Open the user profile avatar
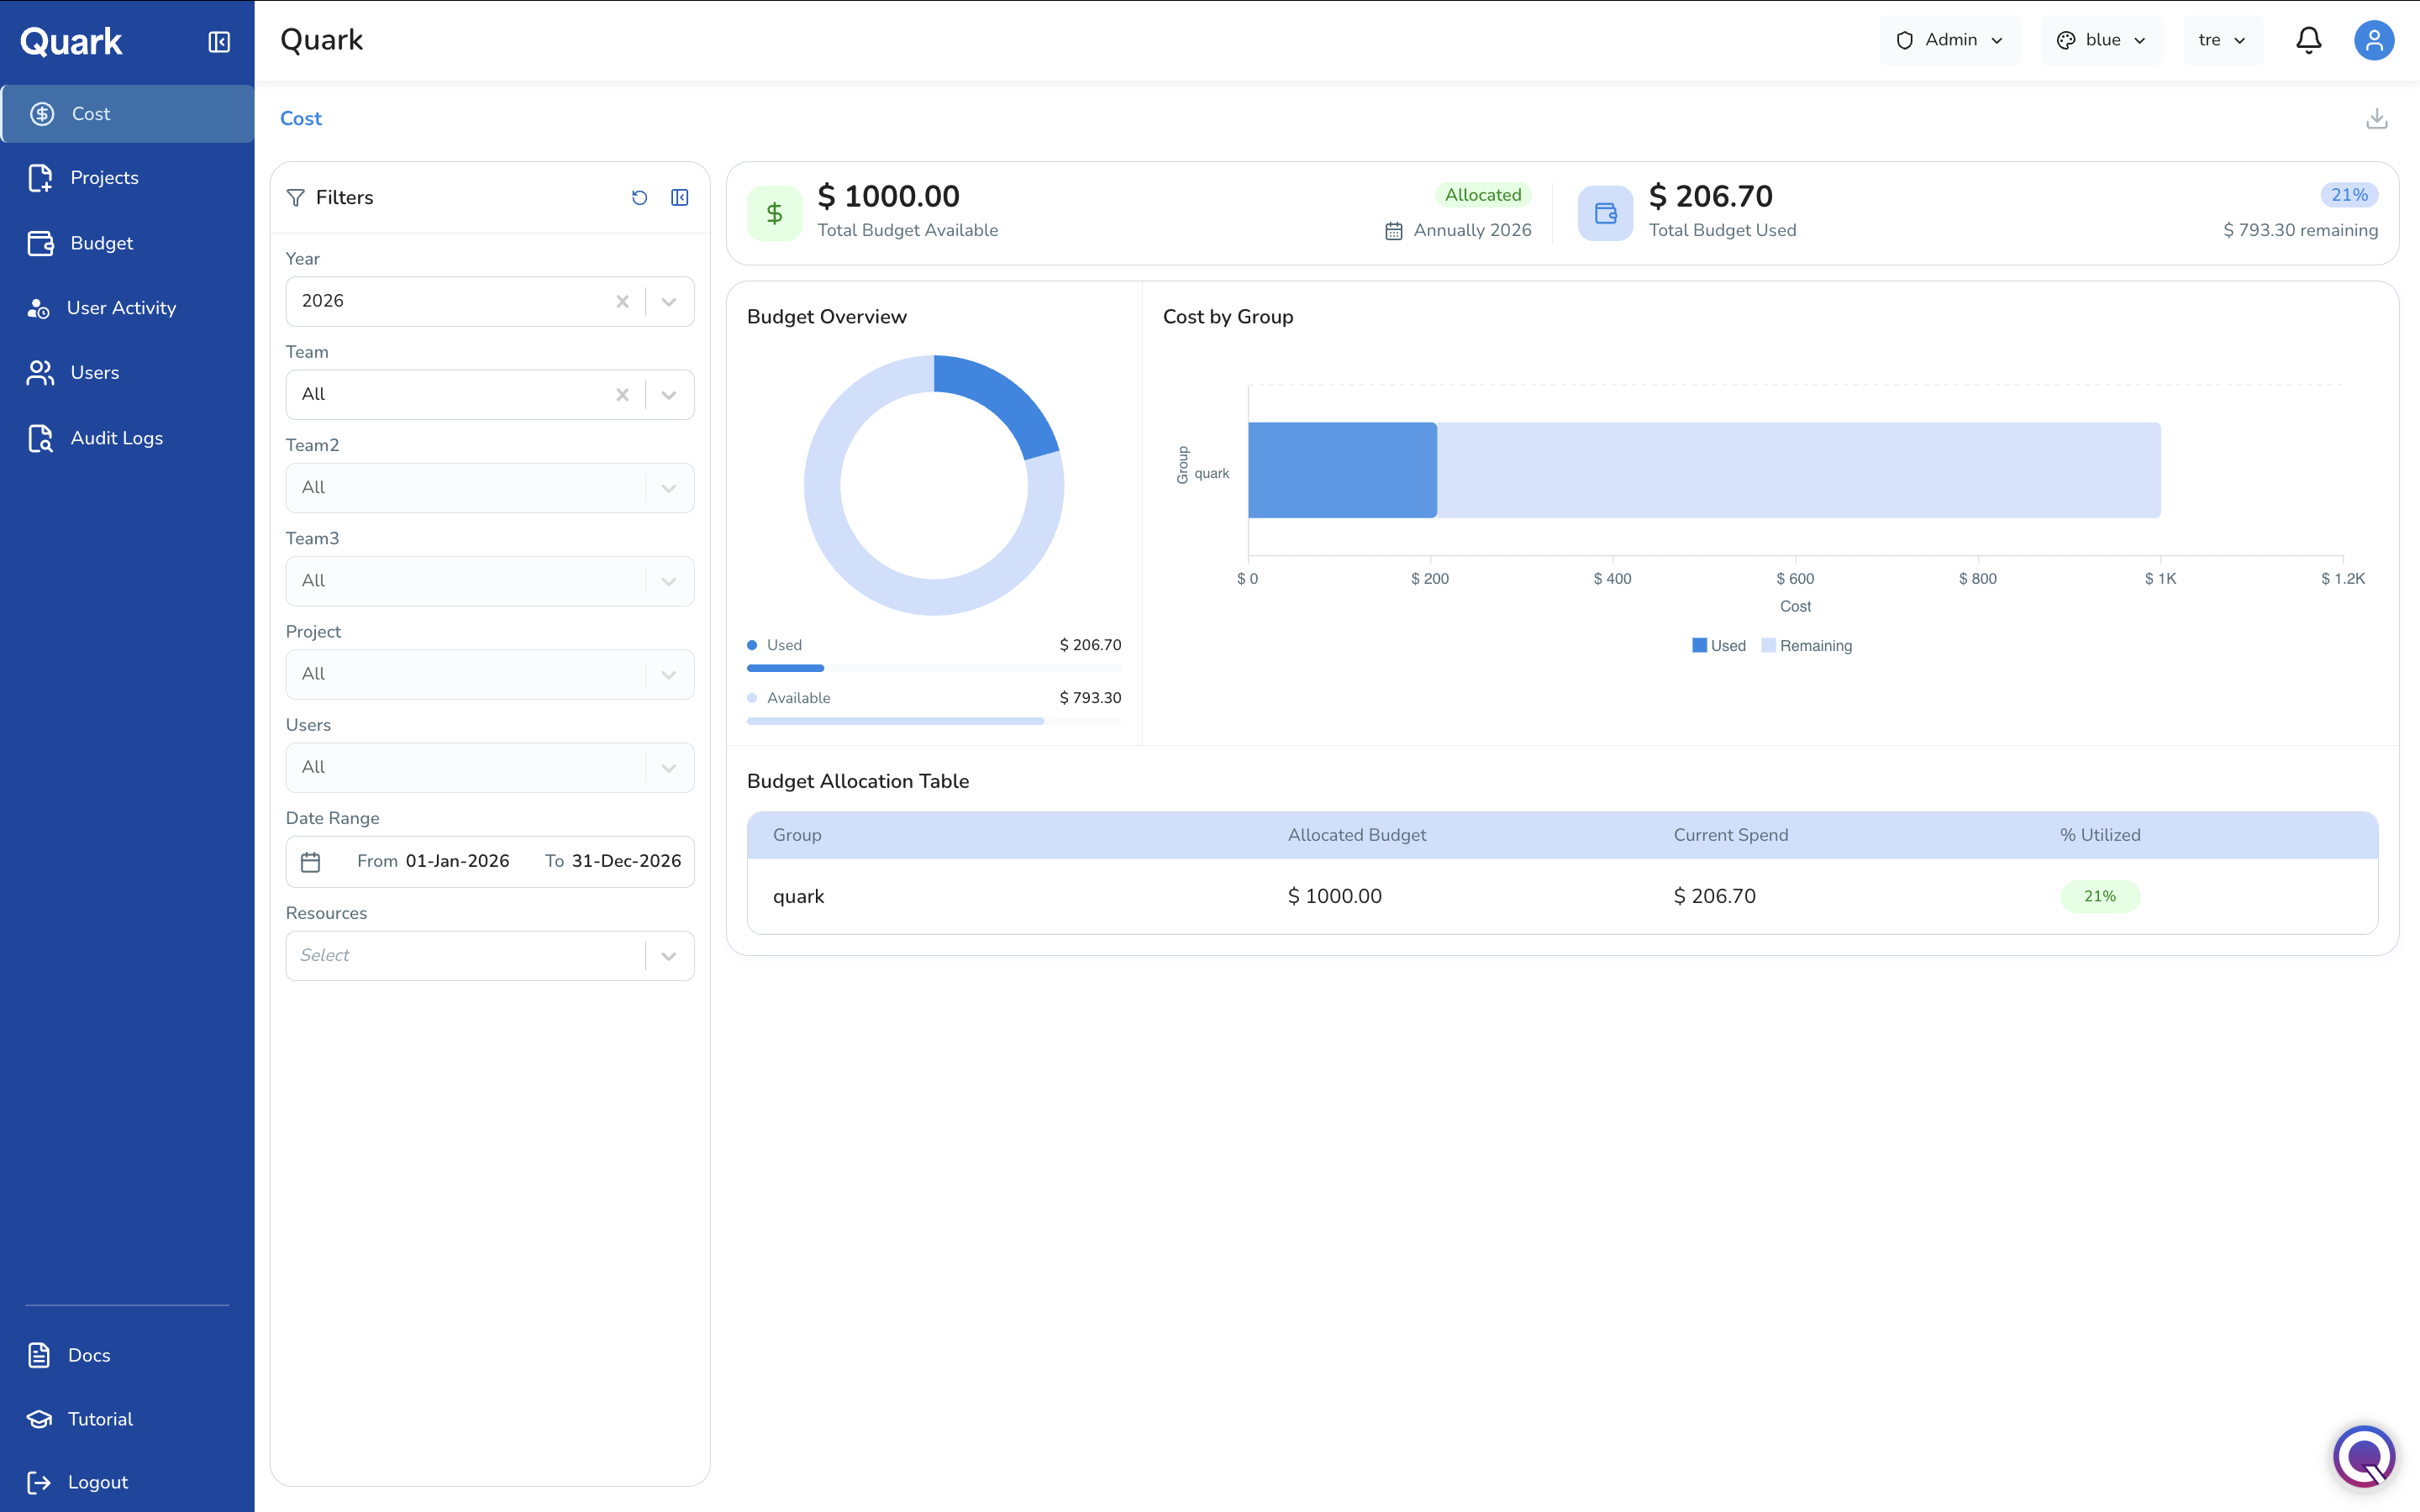Screen dimensions: 2420x1512 pos(2373,40)
